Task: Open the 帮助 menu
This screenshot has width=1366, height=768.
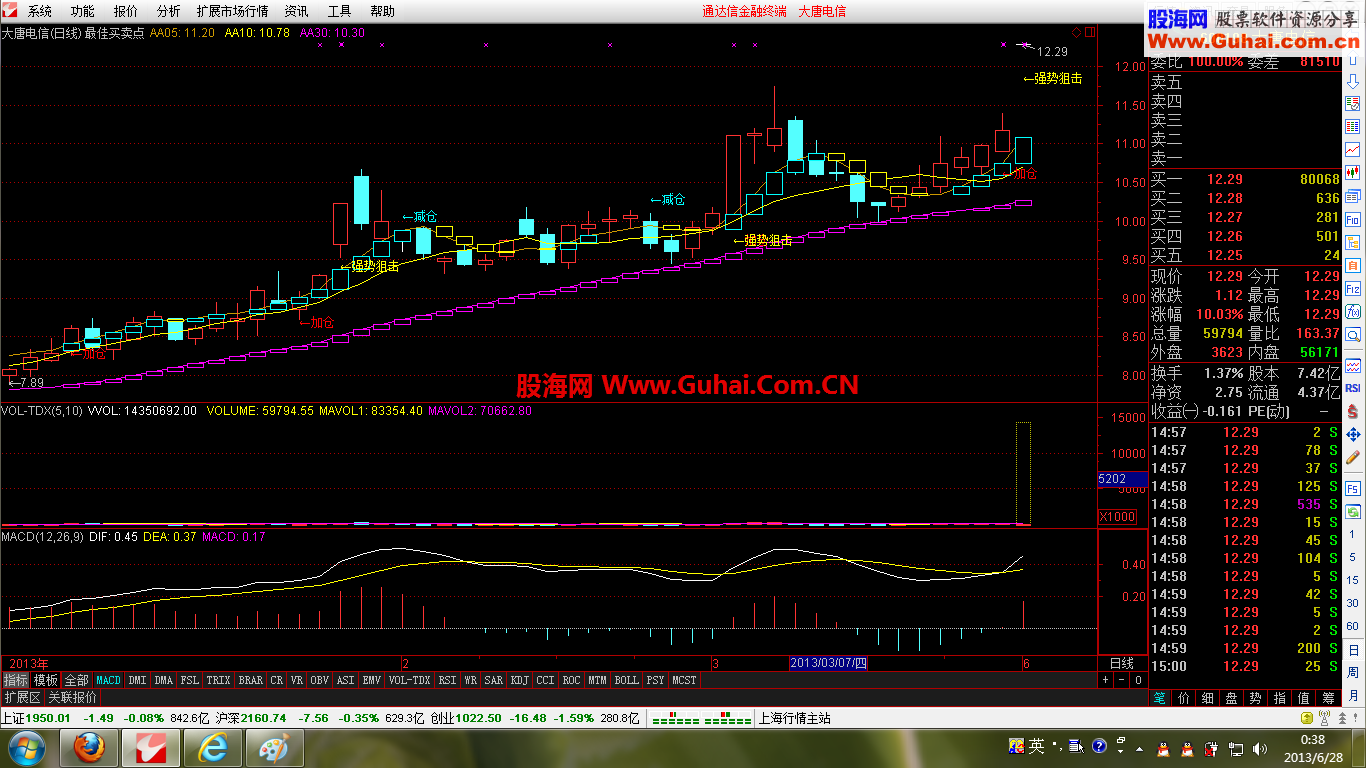Action: 382,11
